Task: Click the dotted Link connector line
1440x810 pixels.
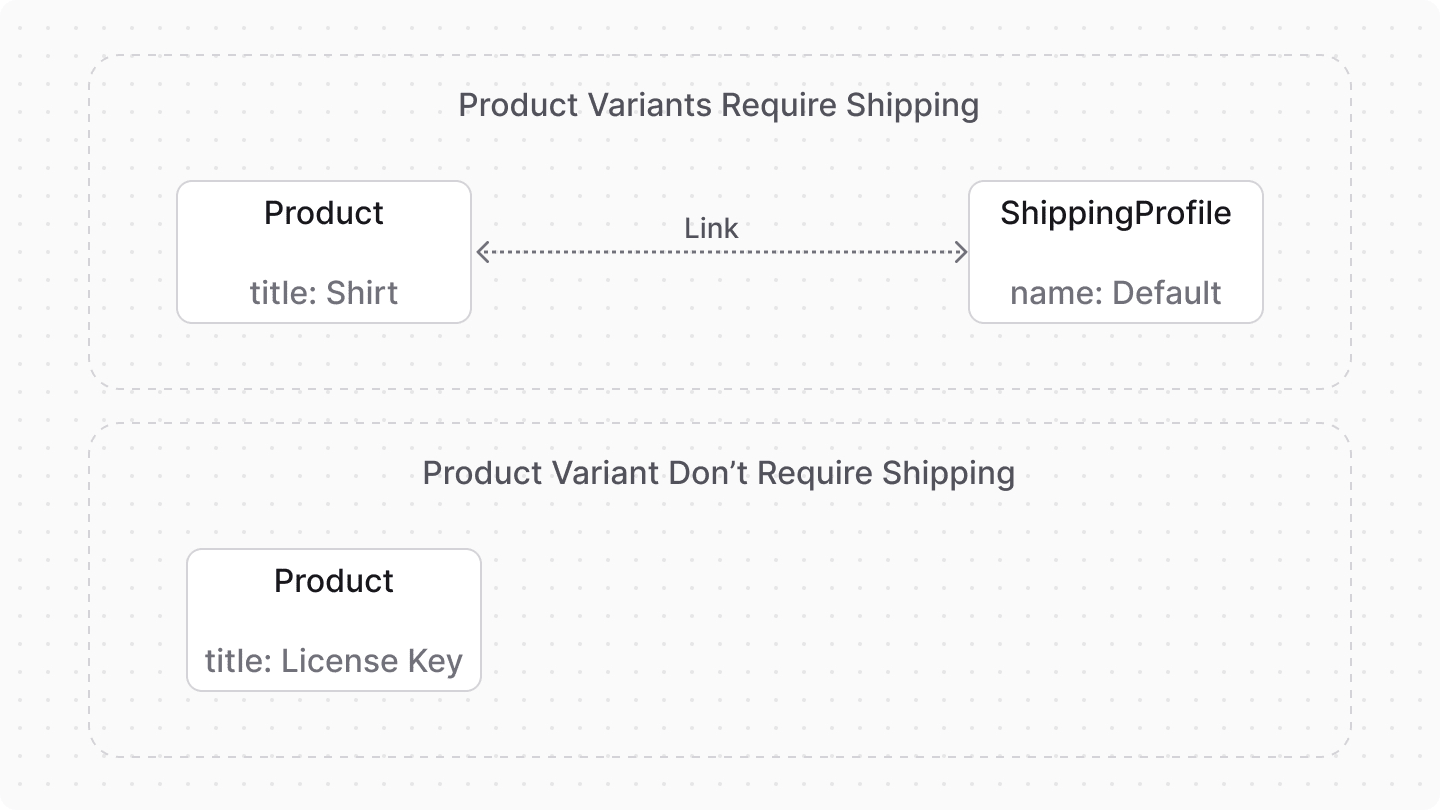Action: (720, 252)
